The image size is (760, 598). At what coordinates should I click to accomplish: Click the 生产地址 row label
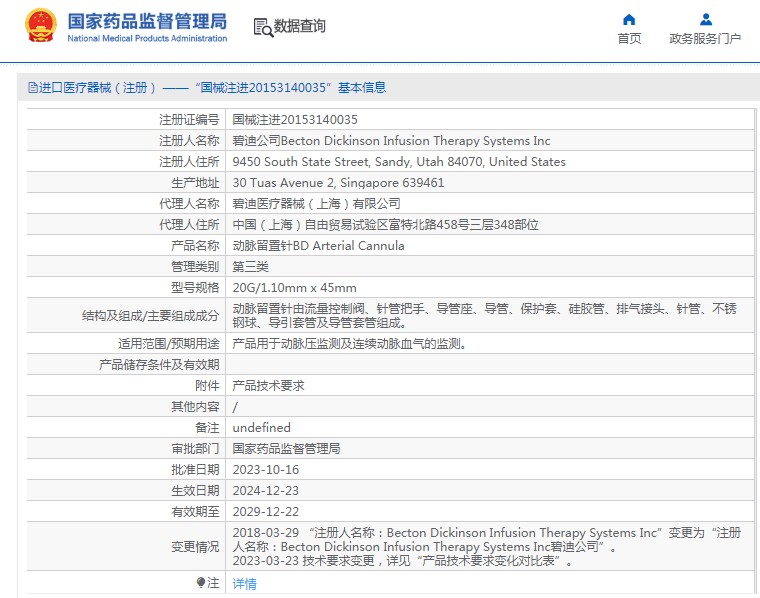coord(195,183)
